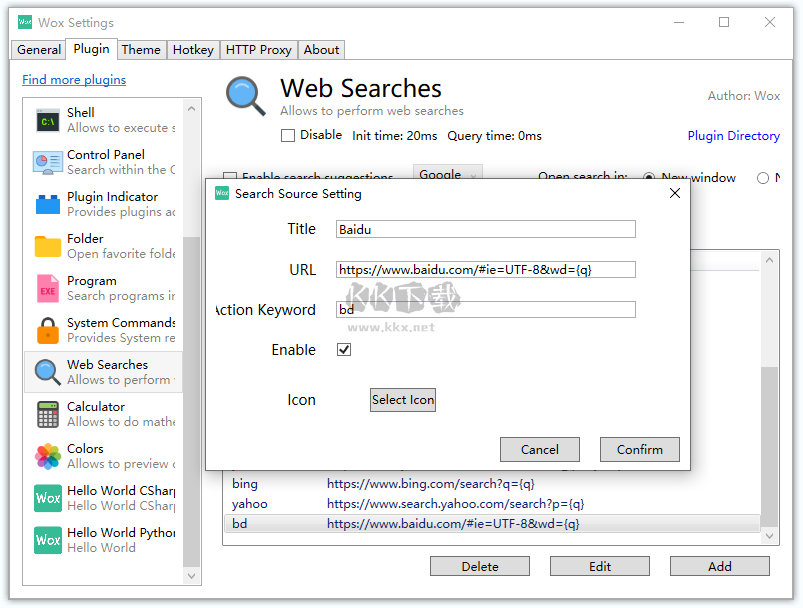
Task: Click Cancel in the dialog
Action: point(540,449)
